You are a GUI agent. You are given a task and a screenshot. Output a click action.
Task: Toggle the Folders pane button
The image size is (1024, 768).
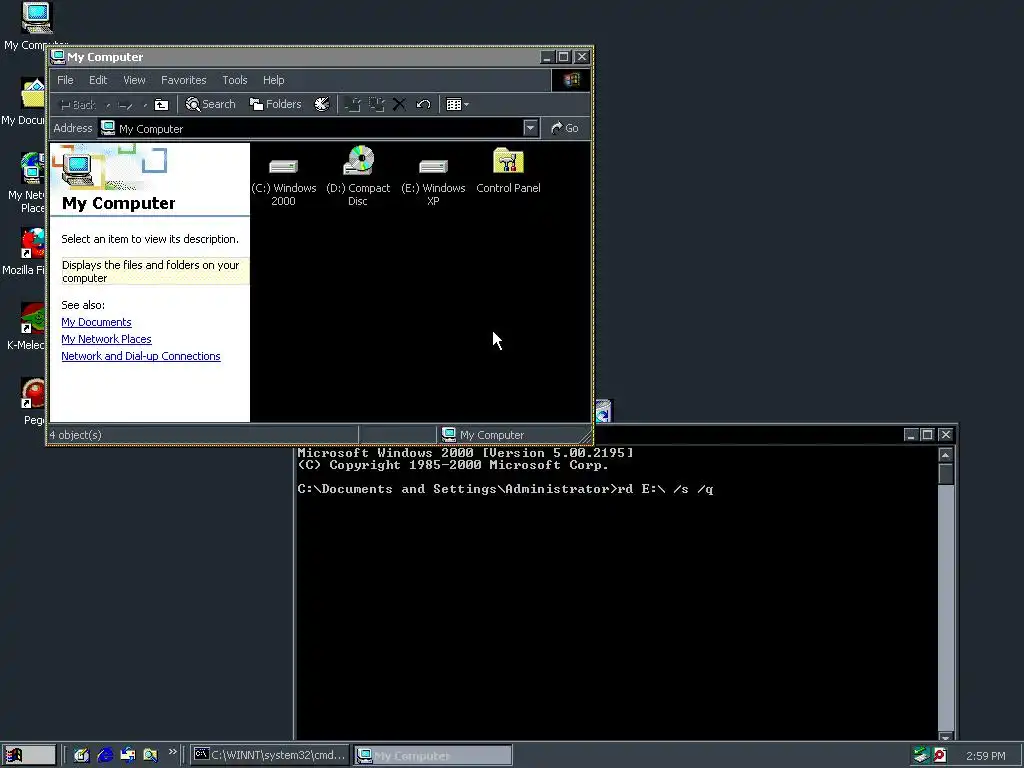click(276, 104)
